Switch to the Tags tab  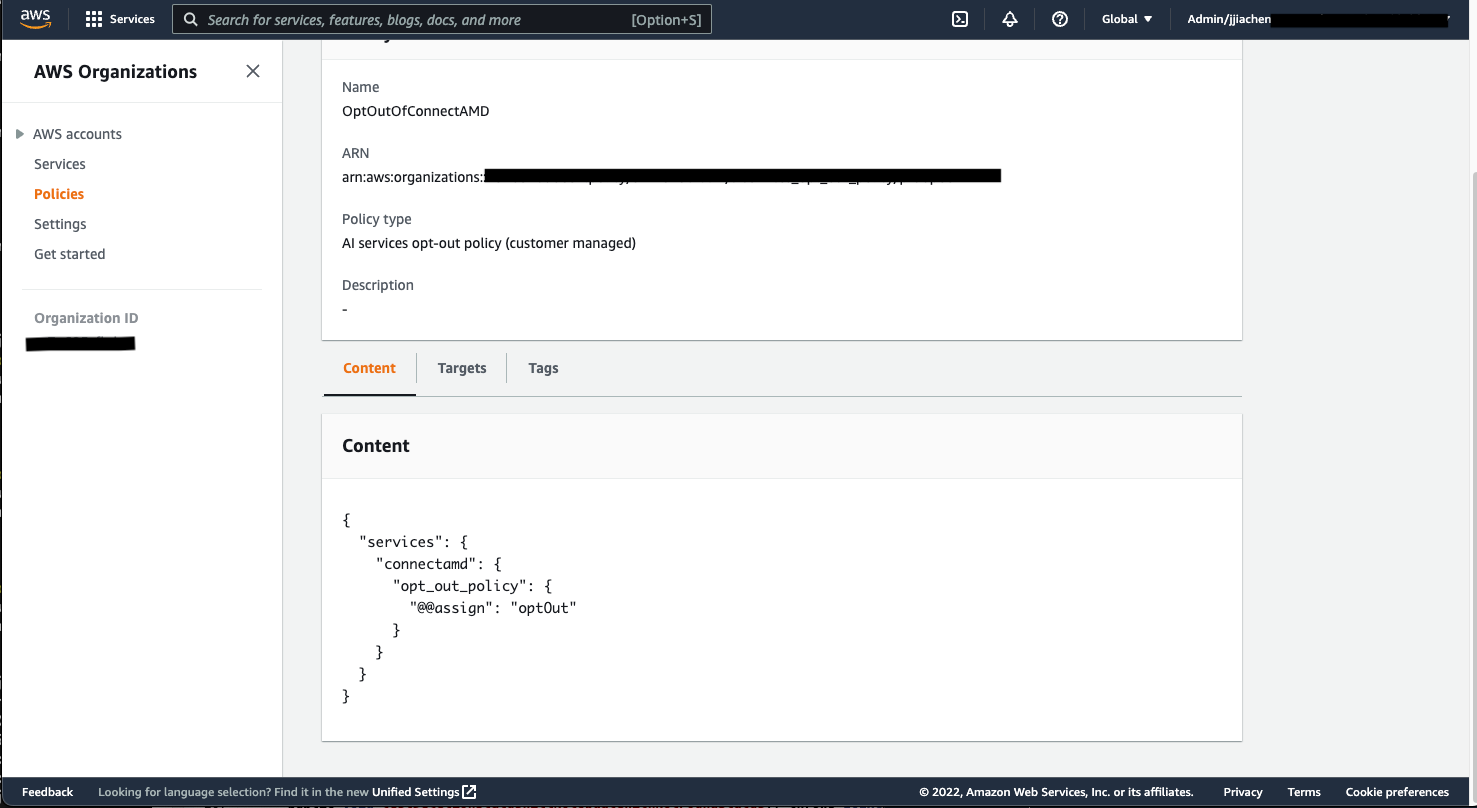click(543, 368)
